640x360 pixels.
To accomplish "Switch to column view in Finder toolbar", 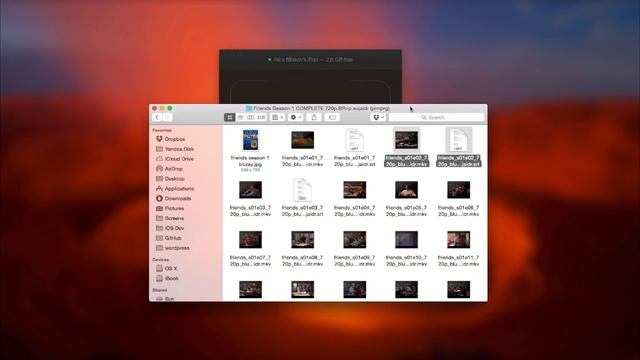I will coord(251,118).
